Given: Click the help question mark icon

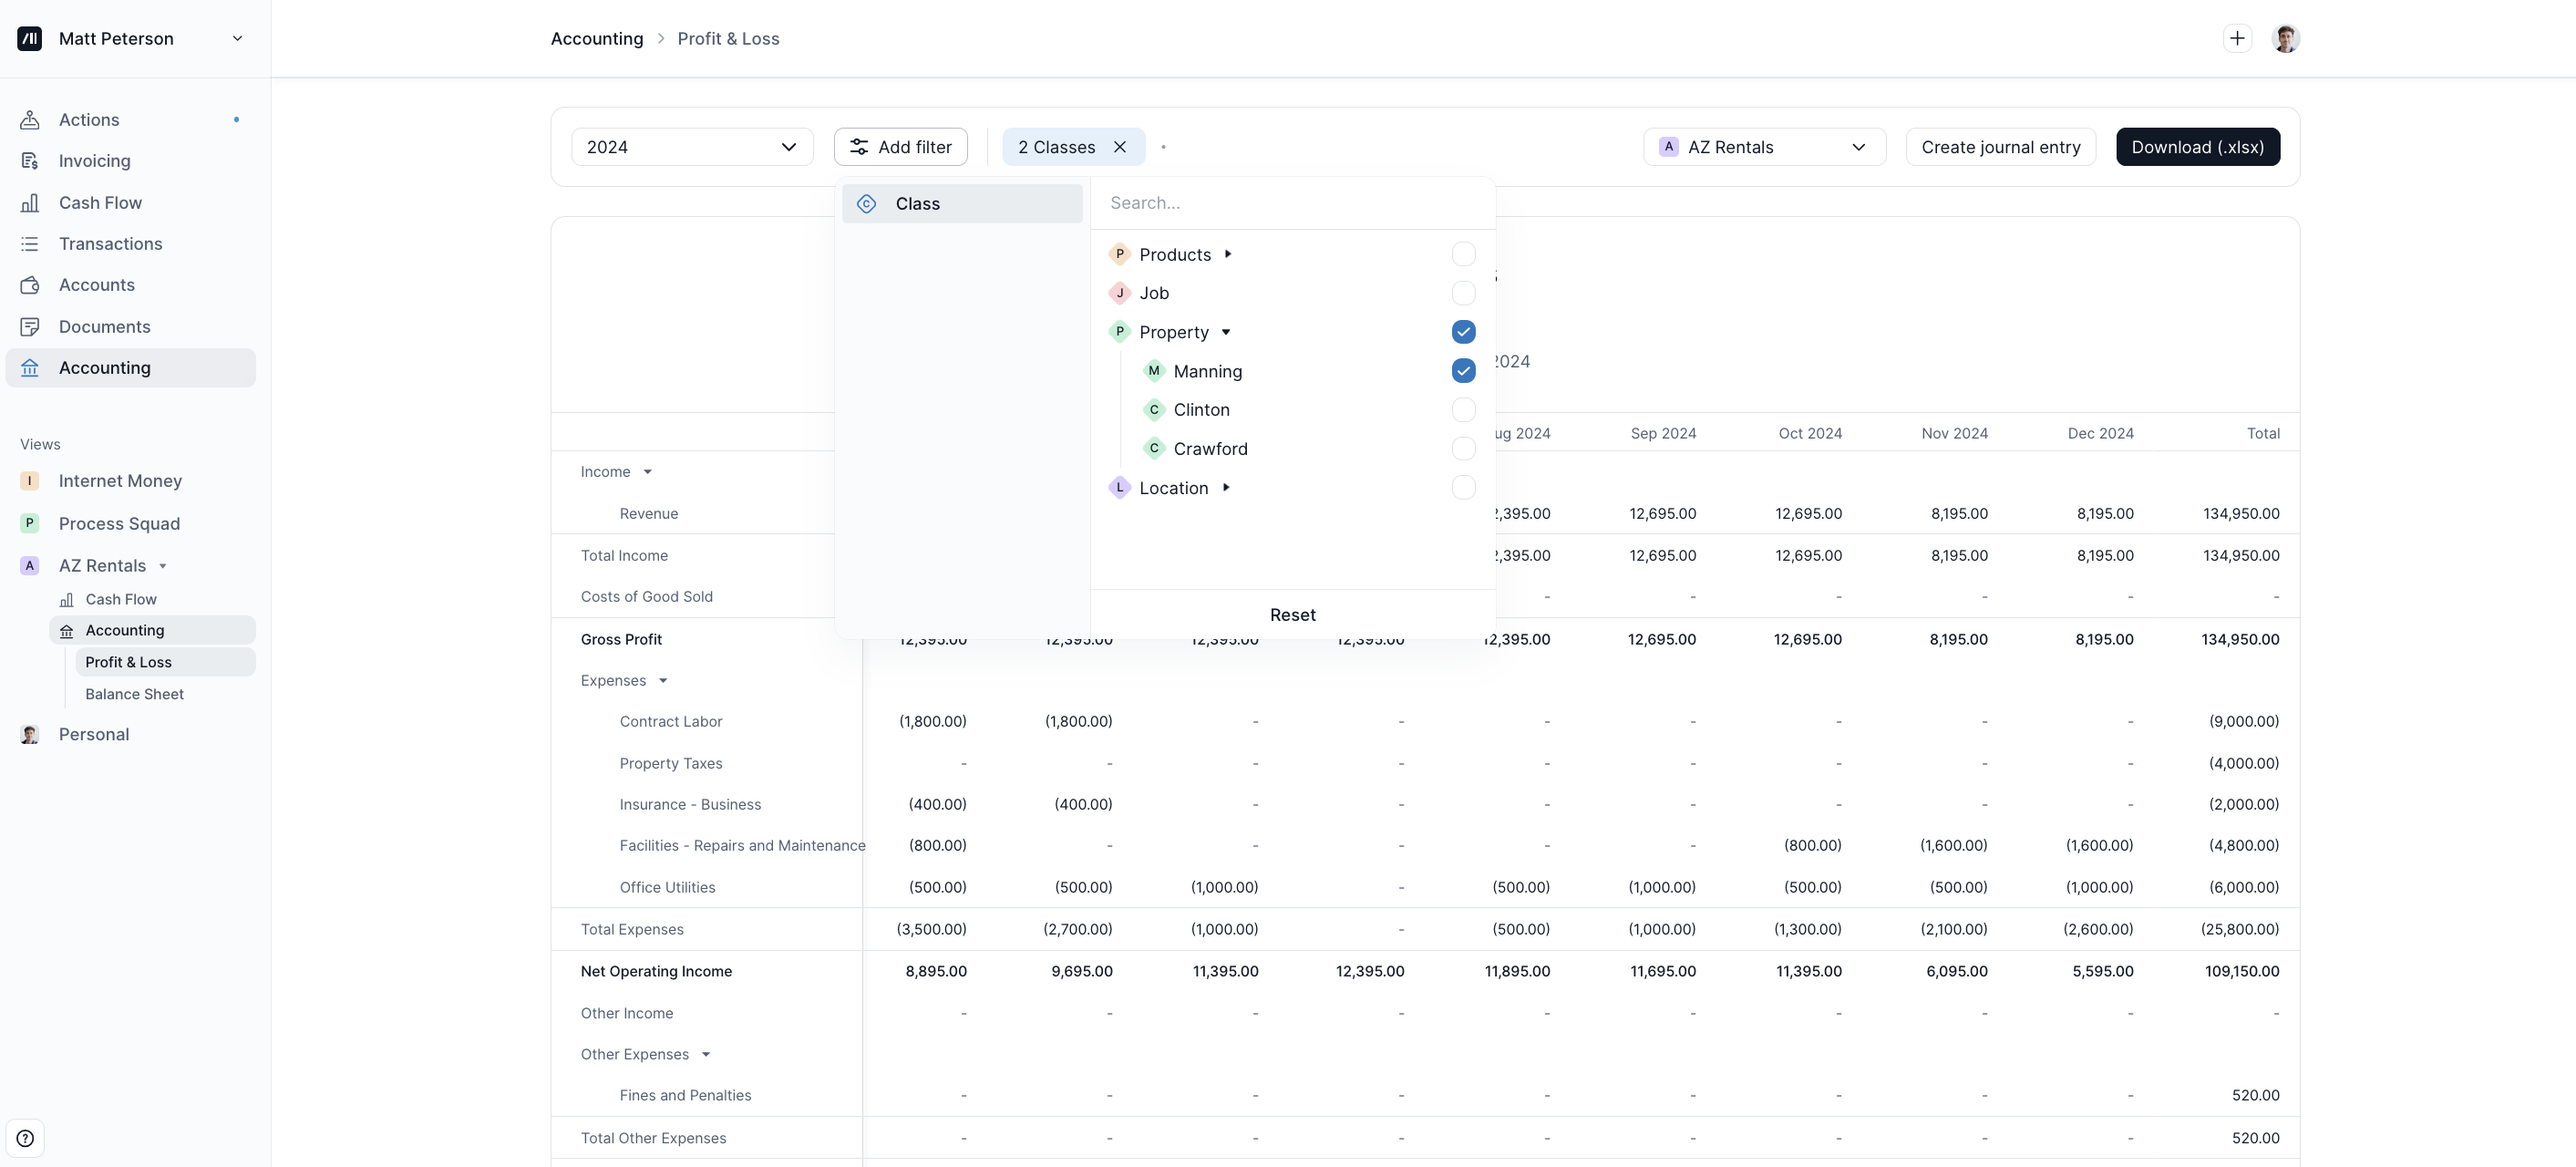Looking at the screenshot, I should [x=25, y=1138].
